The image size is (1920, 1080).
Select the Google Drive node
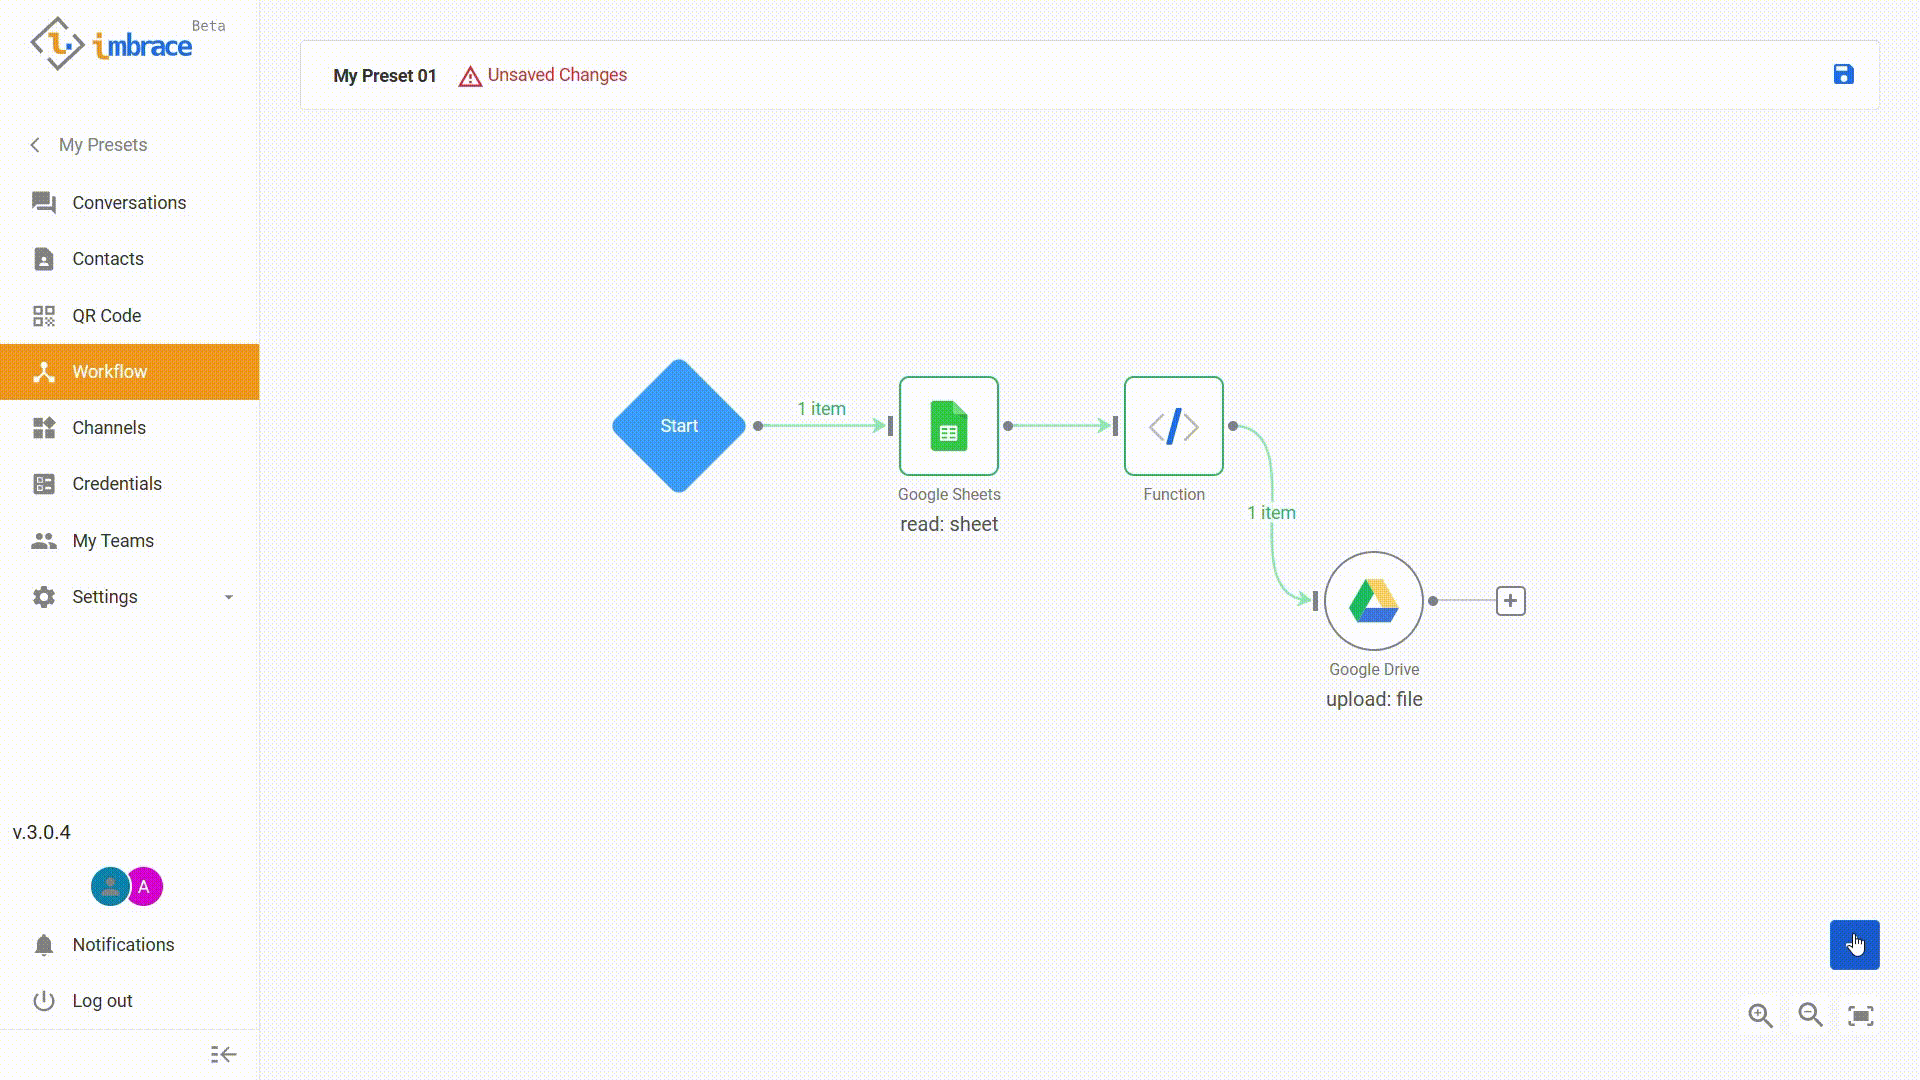coord(1374,601)
